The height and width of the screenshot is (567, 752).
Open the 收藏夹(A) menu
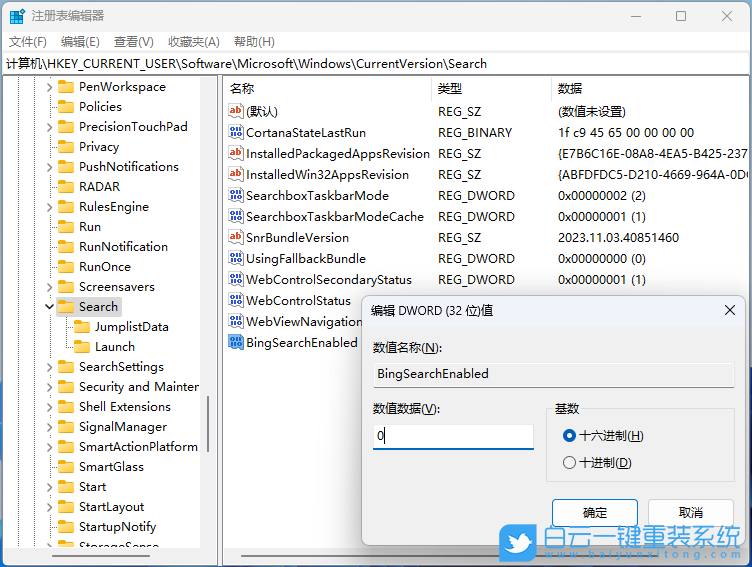(x=194, y=42)
